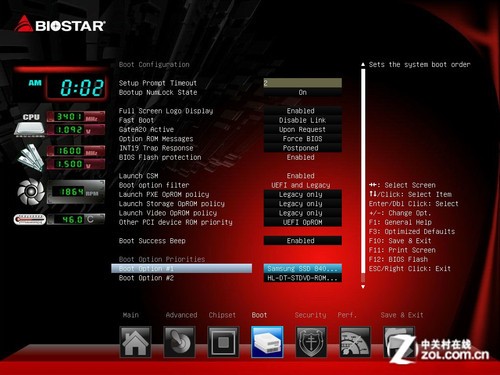Toggle Launch CSM Enabled value

301,176
